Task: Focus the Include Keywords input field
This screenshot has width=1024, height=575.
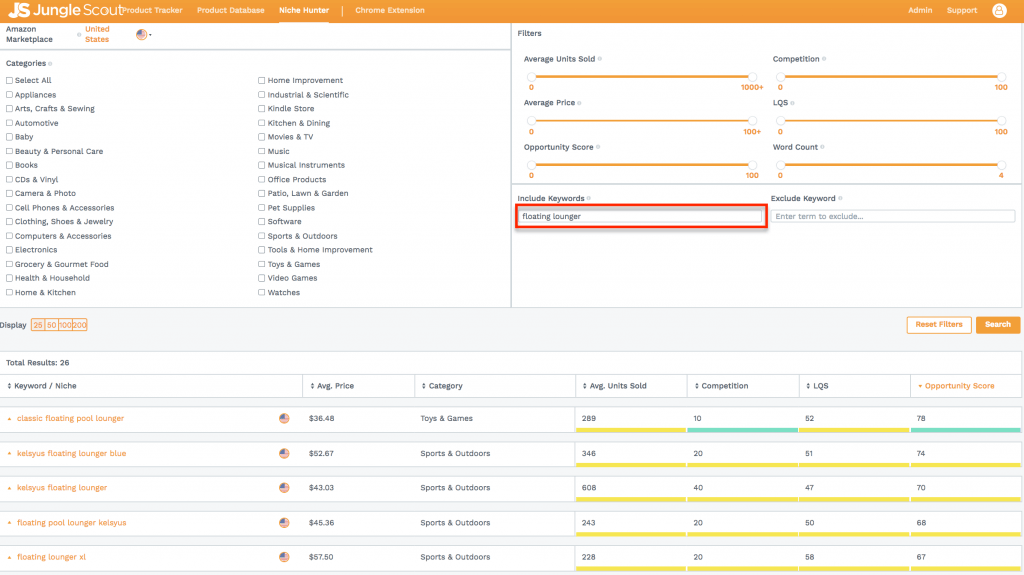Action: 641,216
